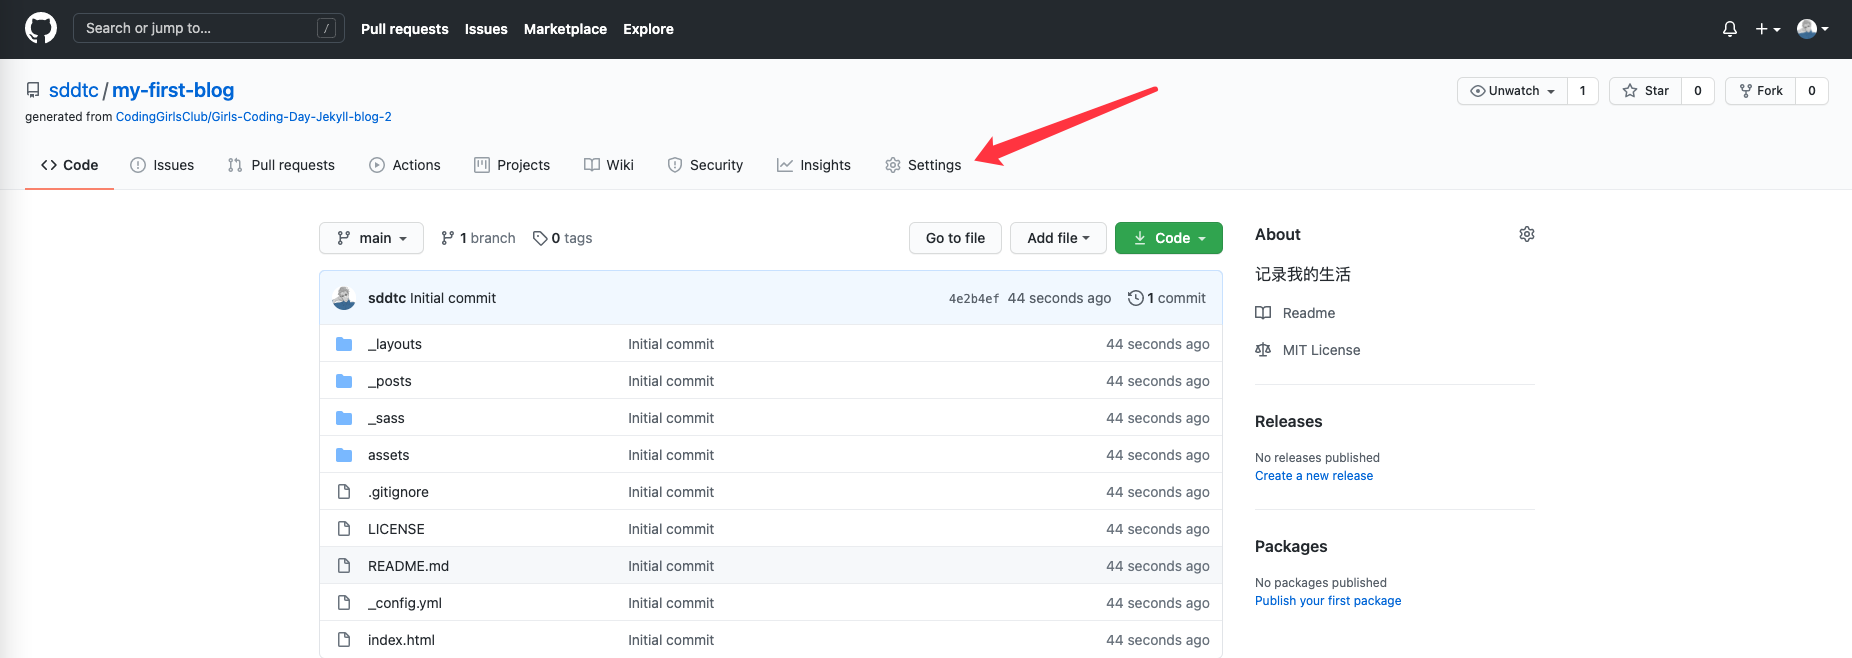Screen dimensions: 1852x658
Task: Switch to the Actions tab
Action: tap(405, 165)
